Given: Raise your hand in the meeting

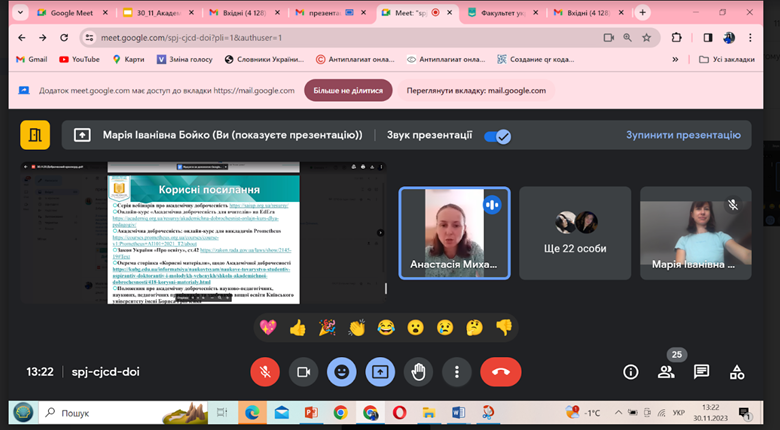Looking at the screenshot, I should [419, 371].
